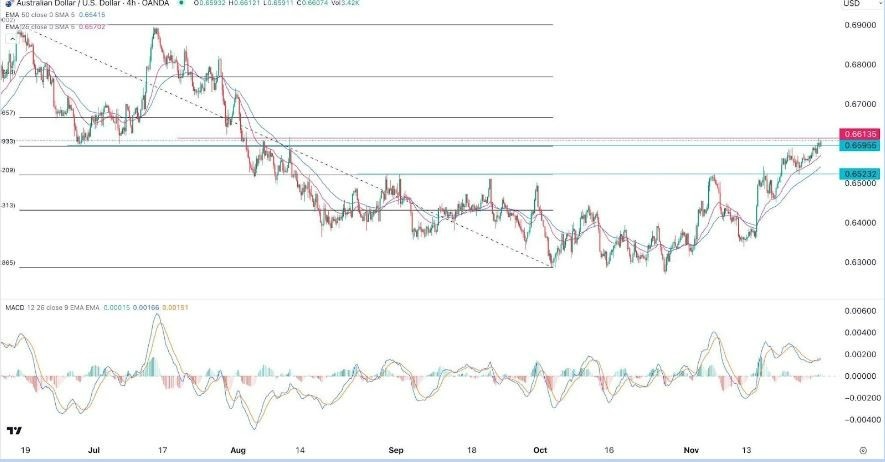Click the 0.64000 price axis value
The width and height of the screenshot is (885, 462).
860,223
